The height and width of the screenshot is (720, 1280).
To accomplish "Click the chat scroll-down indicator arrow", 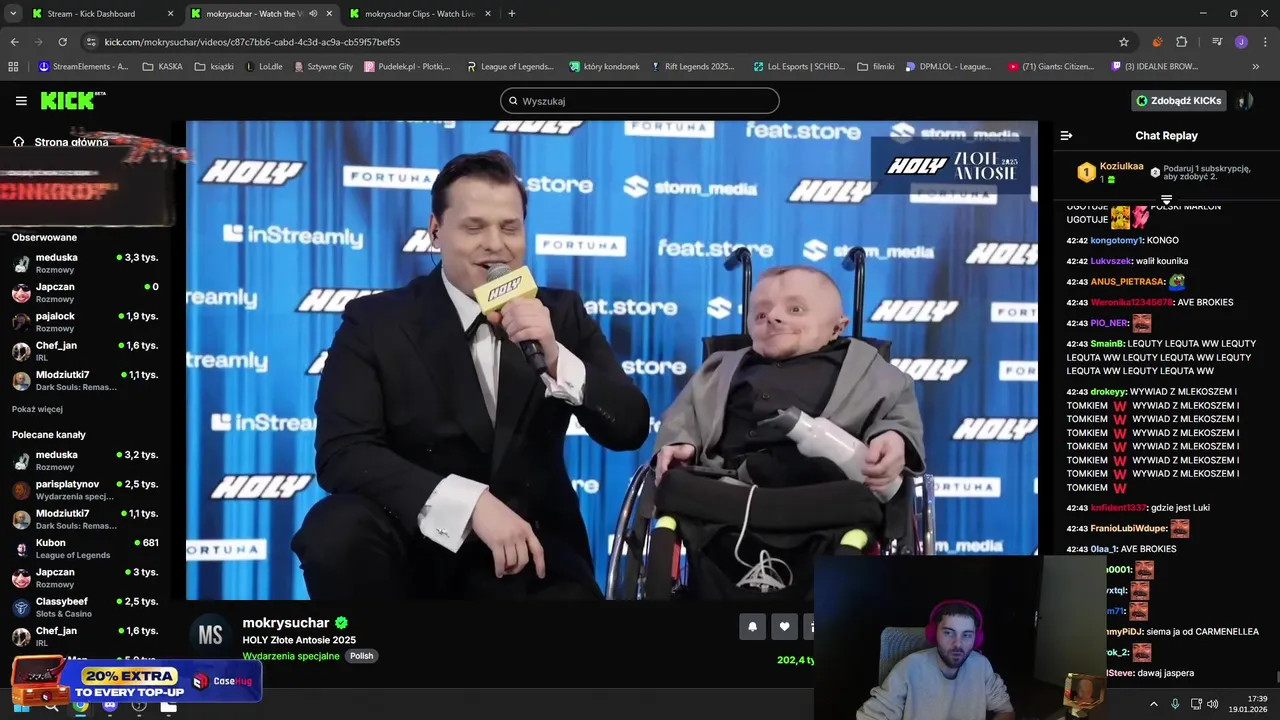I will click(x=1166, y=200).
